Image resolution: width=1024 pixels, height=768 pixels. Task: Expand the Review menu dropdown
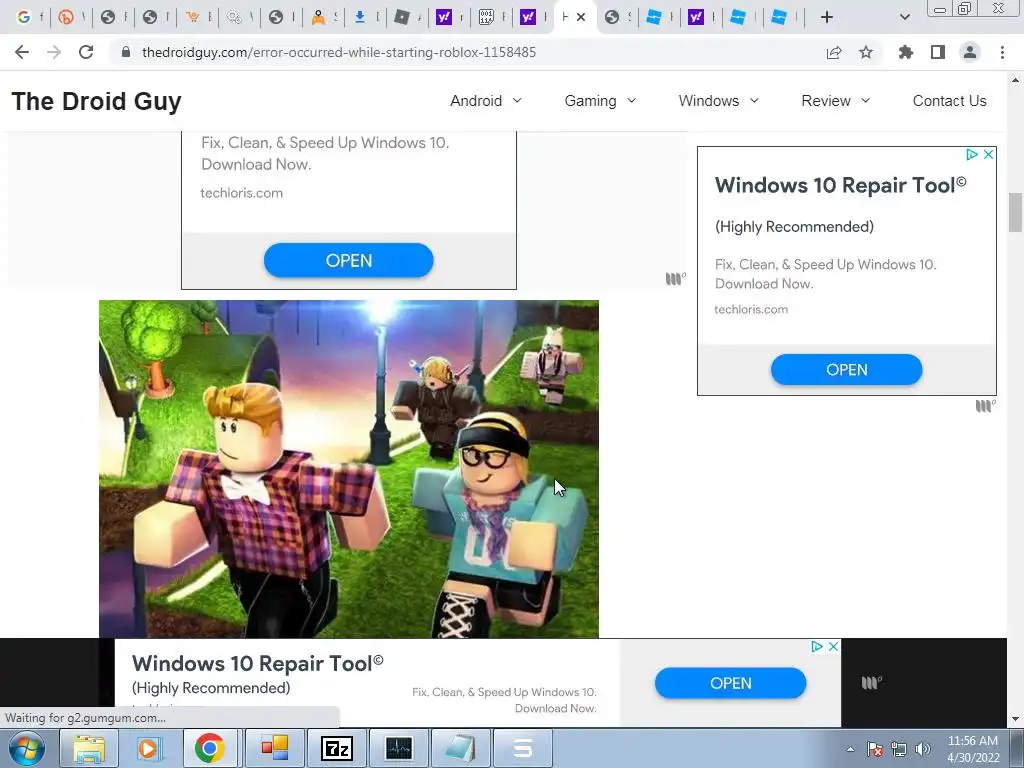836,101
